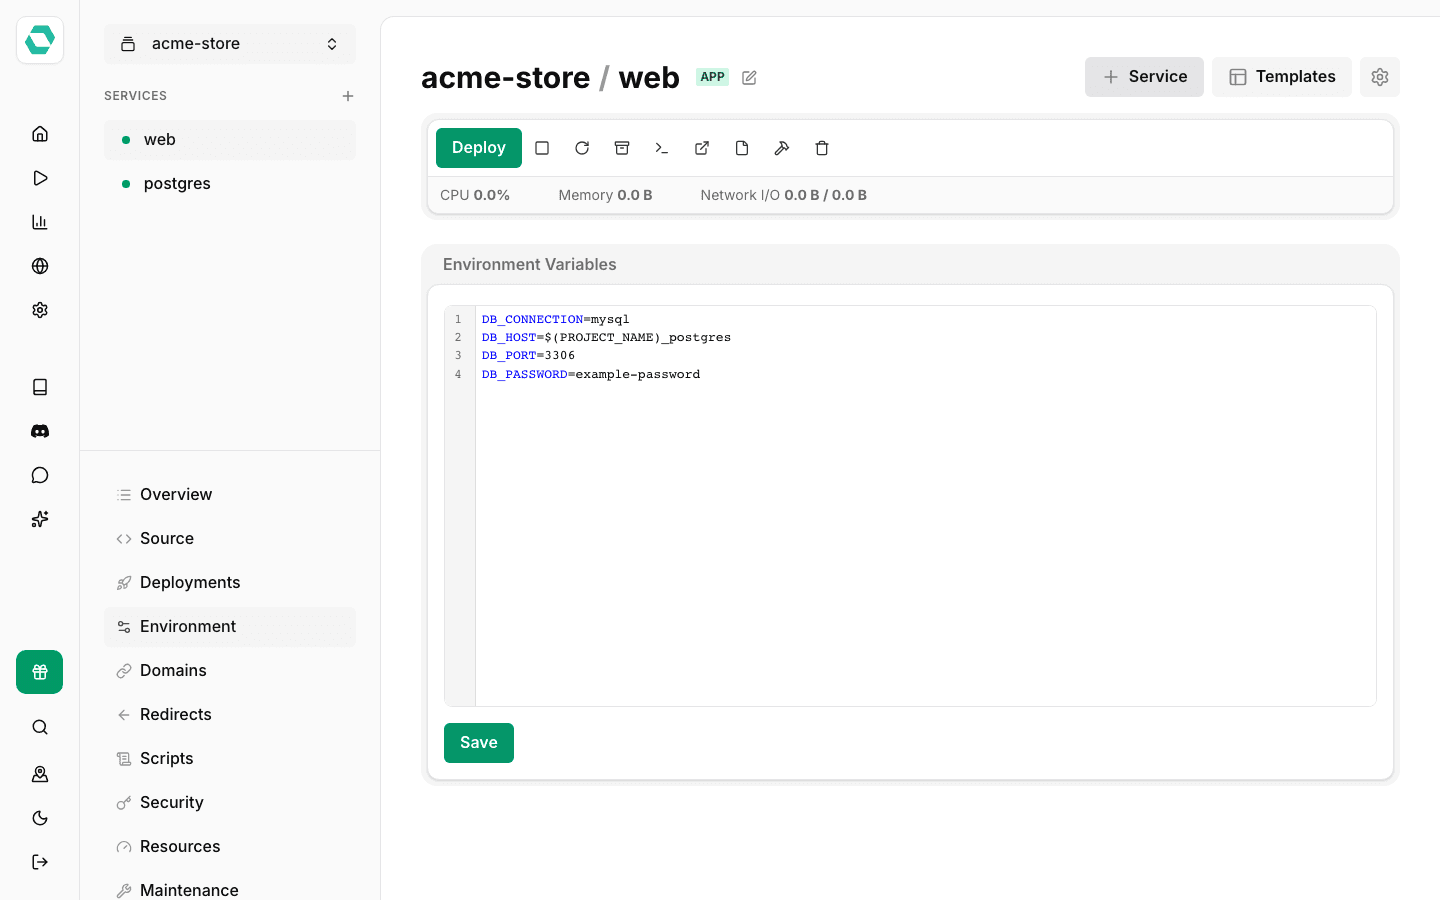The width and height of the screenshot is (1440, 900).
Task: Open the play-shaped Actions icon in rail
Action: tap(40, 178)
